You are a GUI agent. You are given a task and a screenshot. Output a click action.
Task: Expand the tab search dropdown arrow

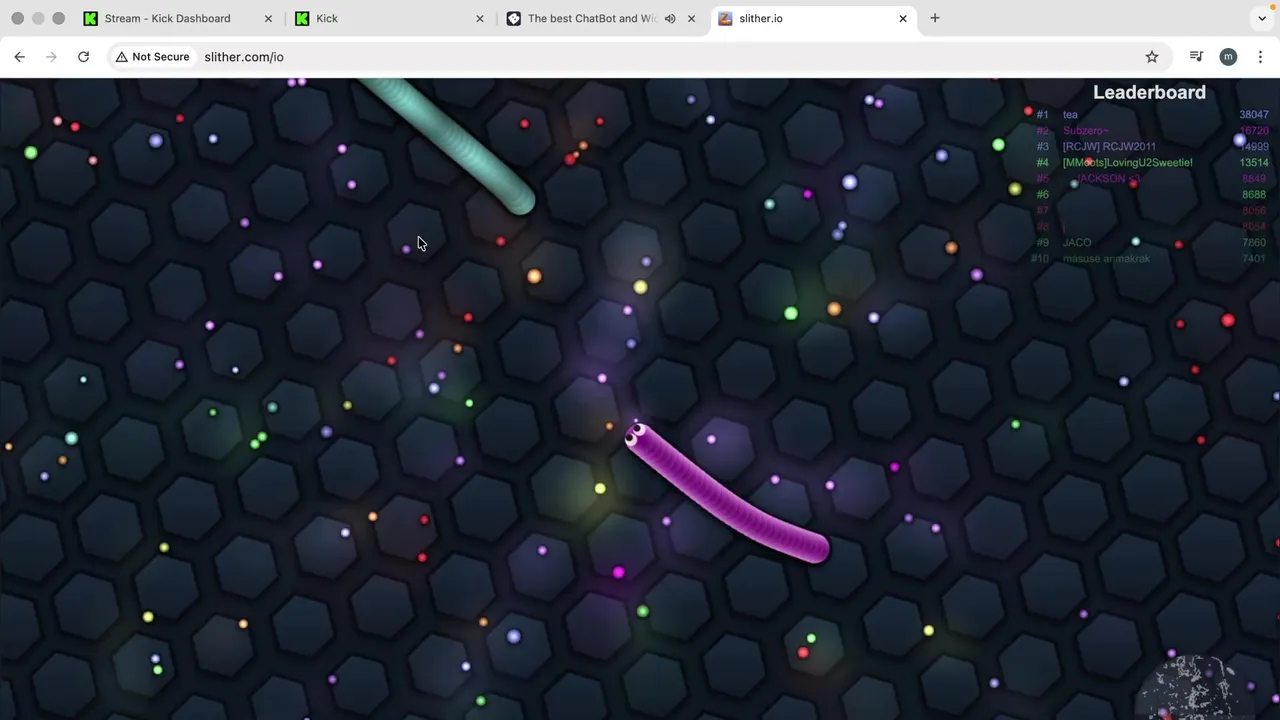pyautogui.click(x=1262, y=18)
